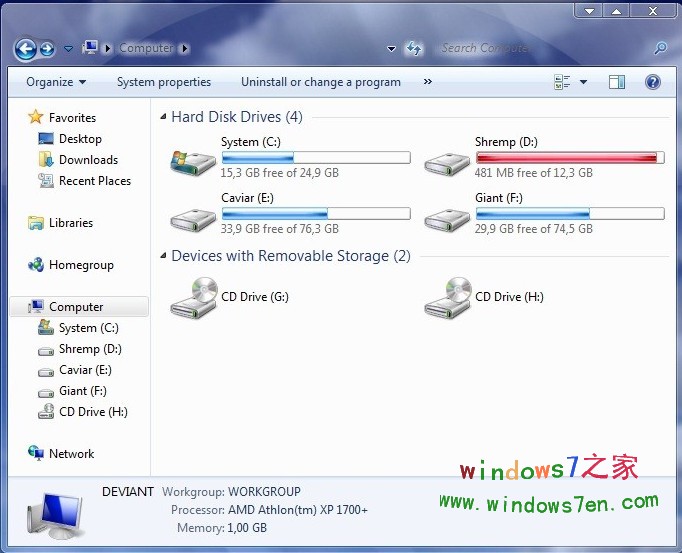
Task: Show more toolbar commands chevron
Action: 428,82
